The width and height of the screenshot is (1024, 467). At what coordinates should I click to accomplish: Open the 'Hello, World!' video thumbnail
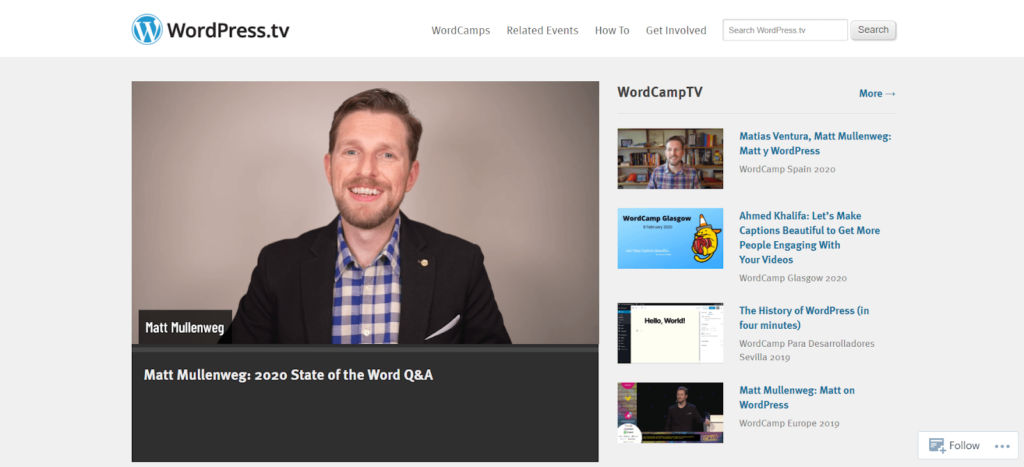(670, 332)
